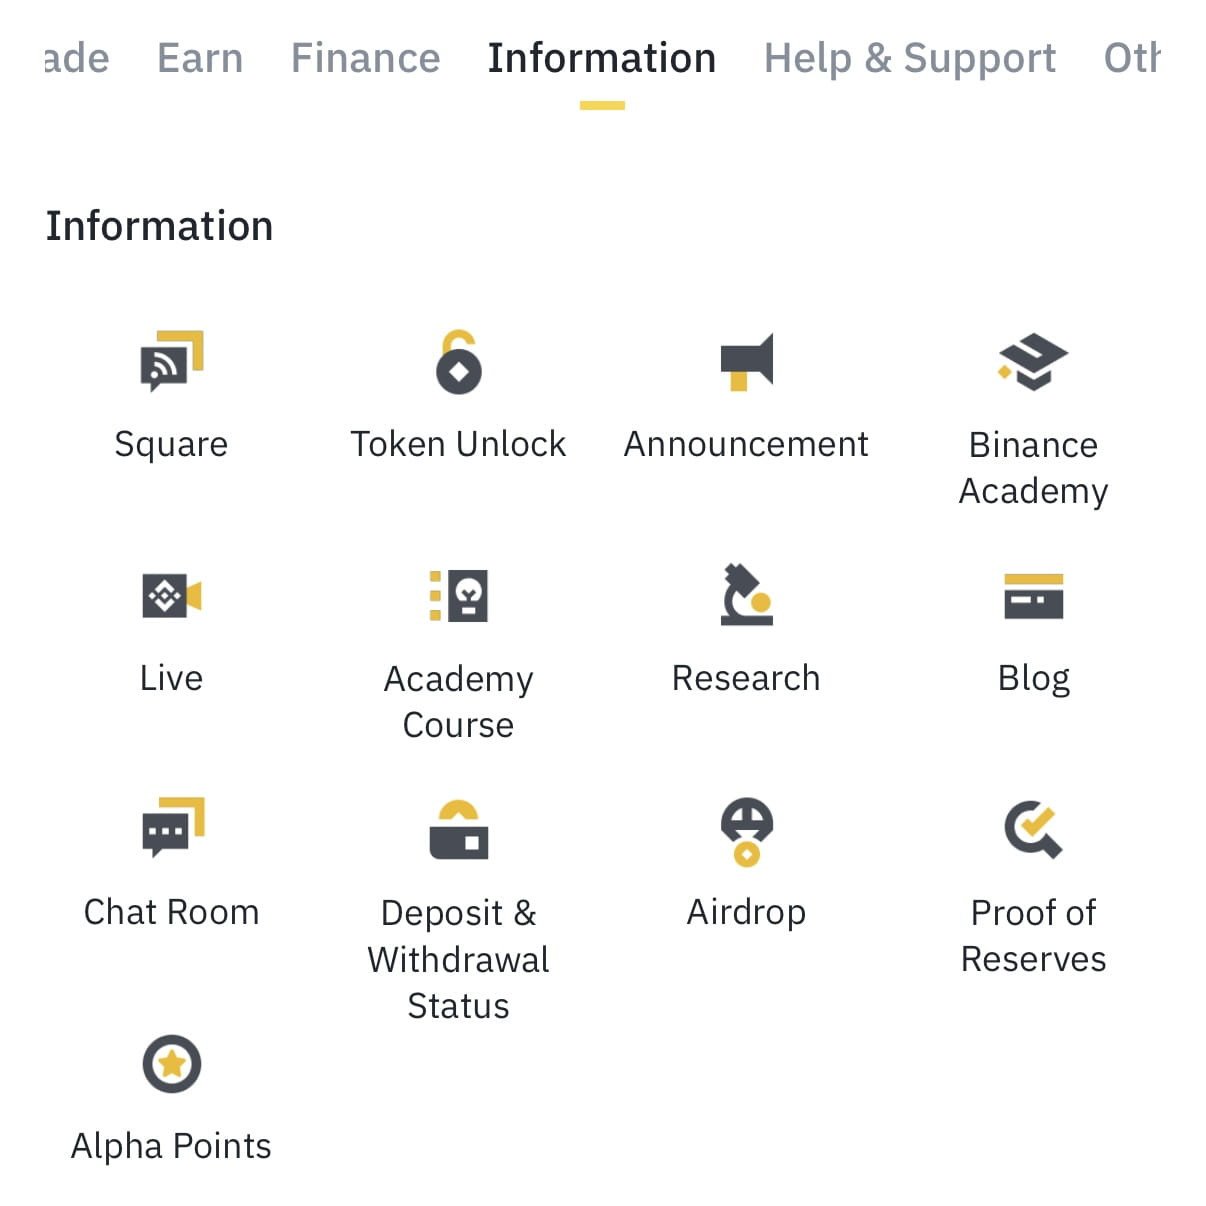Launch Live streaming icon
The image size is (1206, 1206).
pyautogui.click(x=171, y=597)
